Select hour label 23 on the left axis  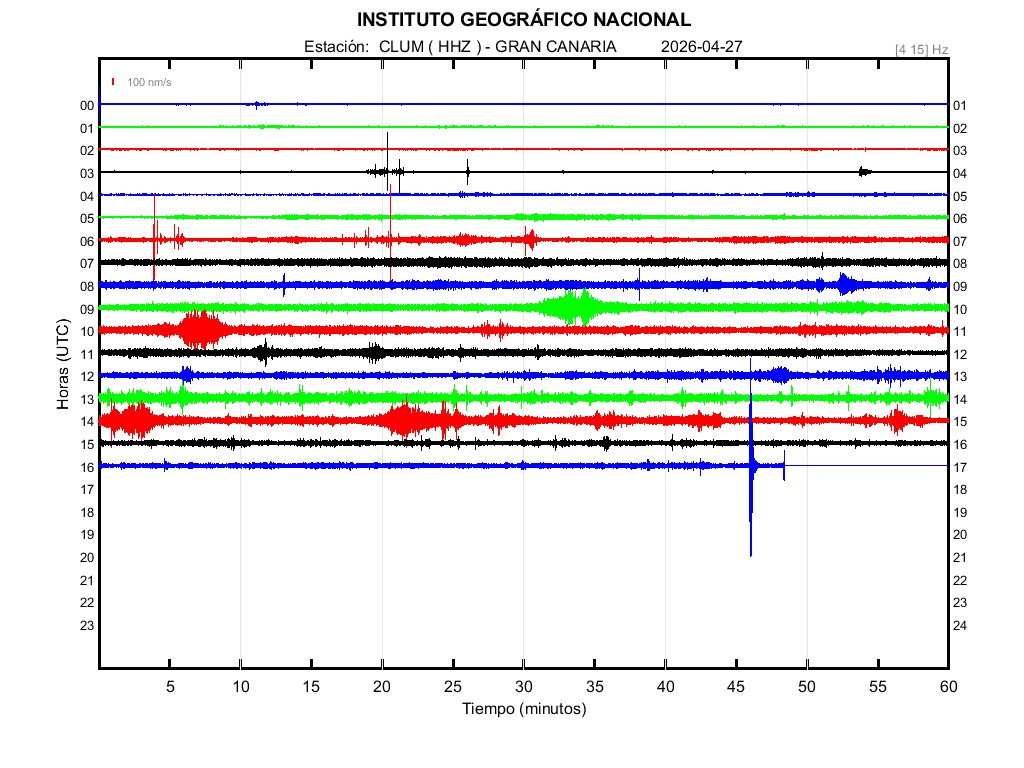tap(87, 625)
